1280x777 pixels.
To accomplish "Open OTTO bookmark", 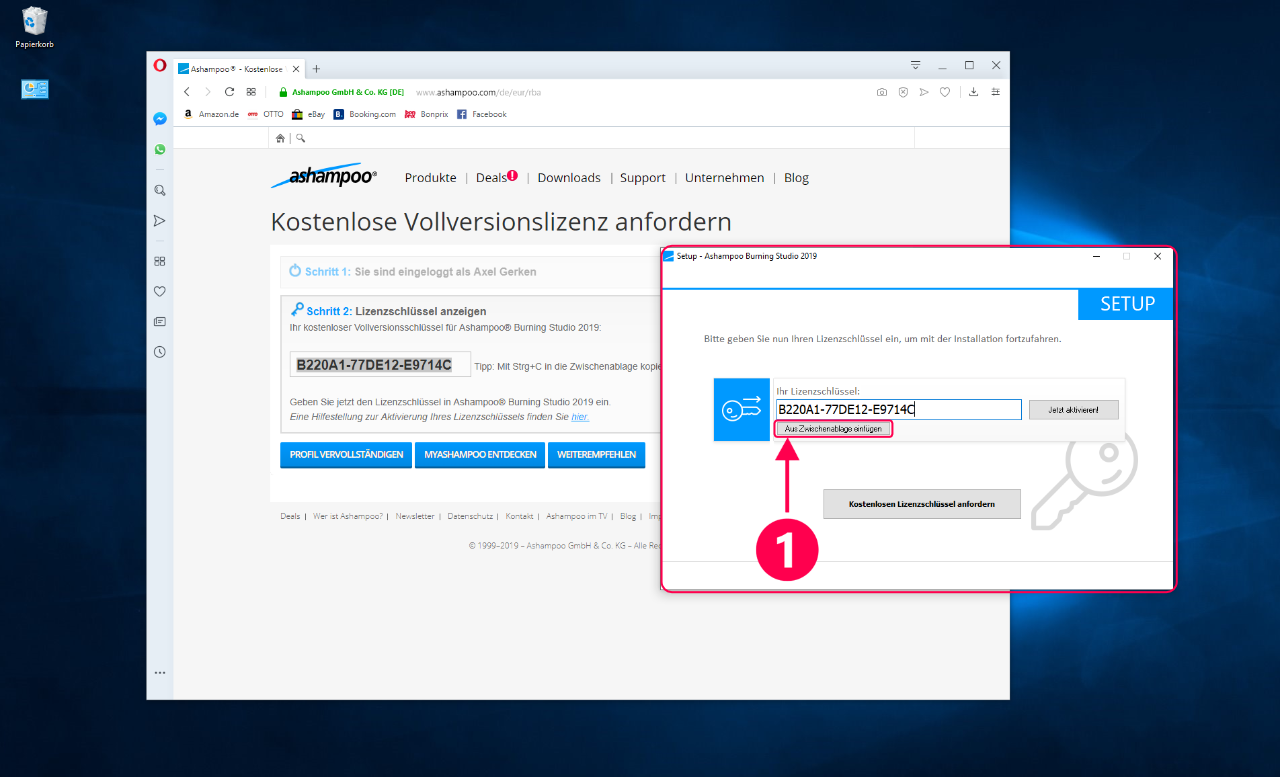I will 265,114.
